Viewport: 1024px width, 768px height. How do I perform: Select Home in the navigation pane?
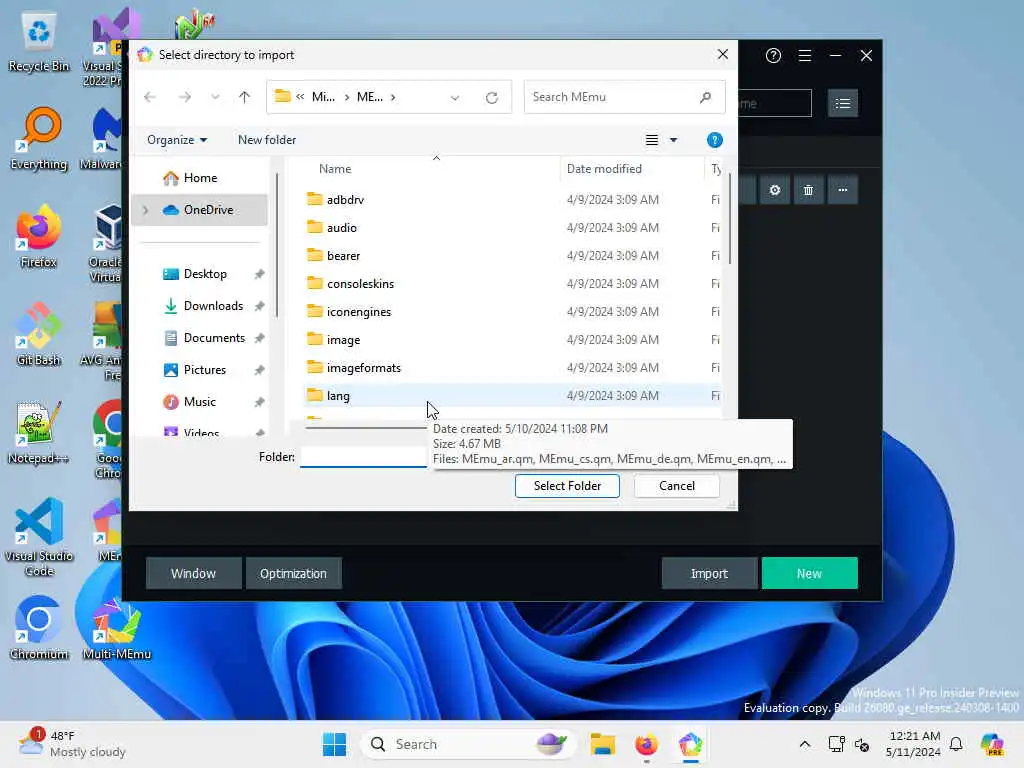coord(200,178)
